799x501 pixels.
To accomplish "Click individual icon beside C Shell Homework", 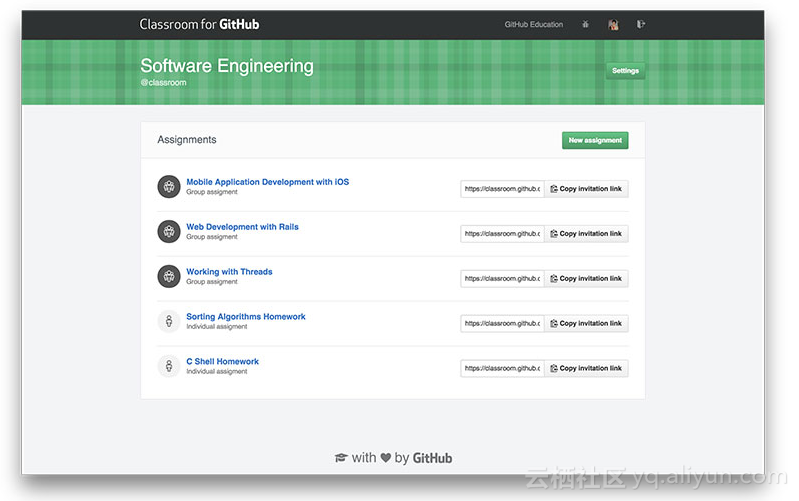I will click(x=169, y=366).
